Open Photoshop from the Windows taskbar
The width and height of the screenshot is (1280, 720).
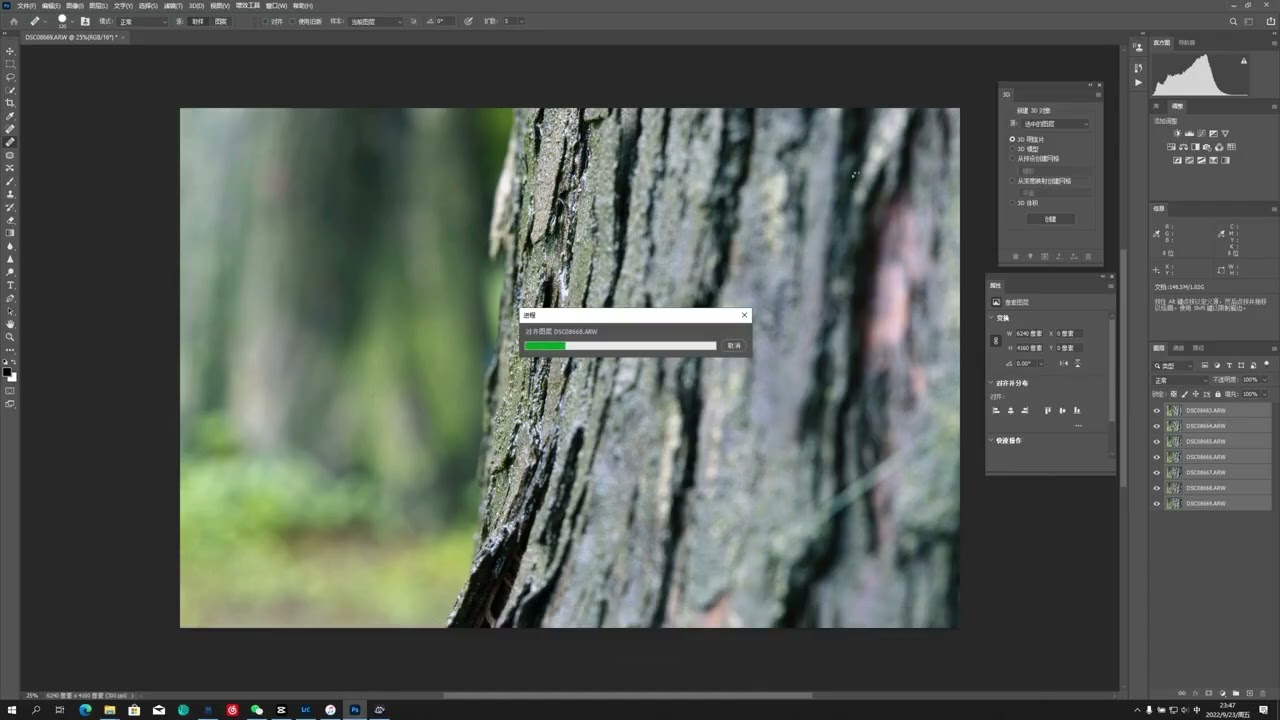tap(354, 710)
